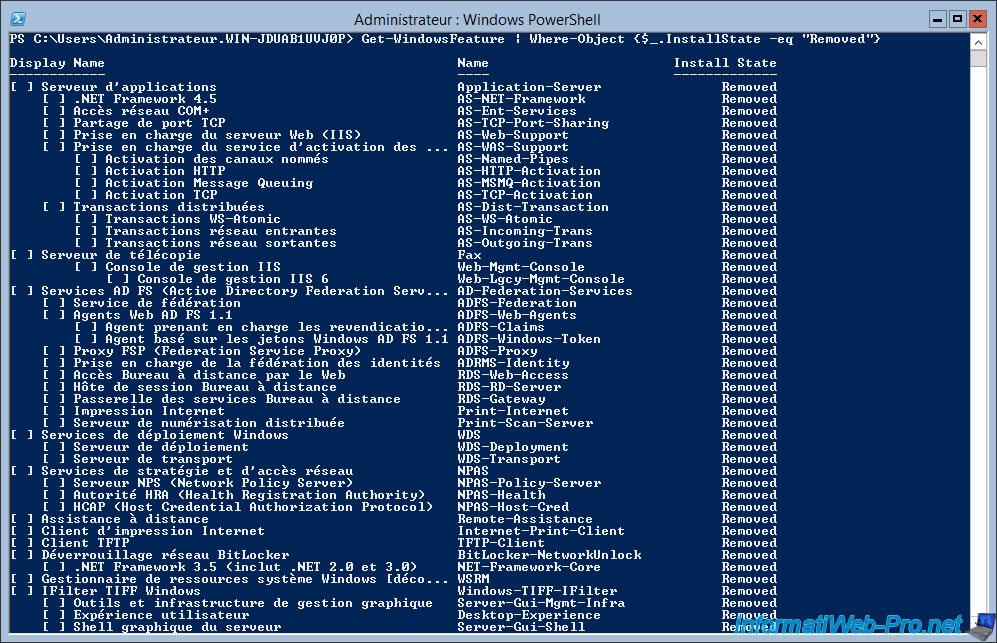This screenshot has height=643, width=997.
Task: Click AD-Federation-Services feature name
Action: pyautogui.click(x=545, y=291)
